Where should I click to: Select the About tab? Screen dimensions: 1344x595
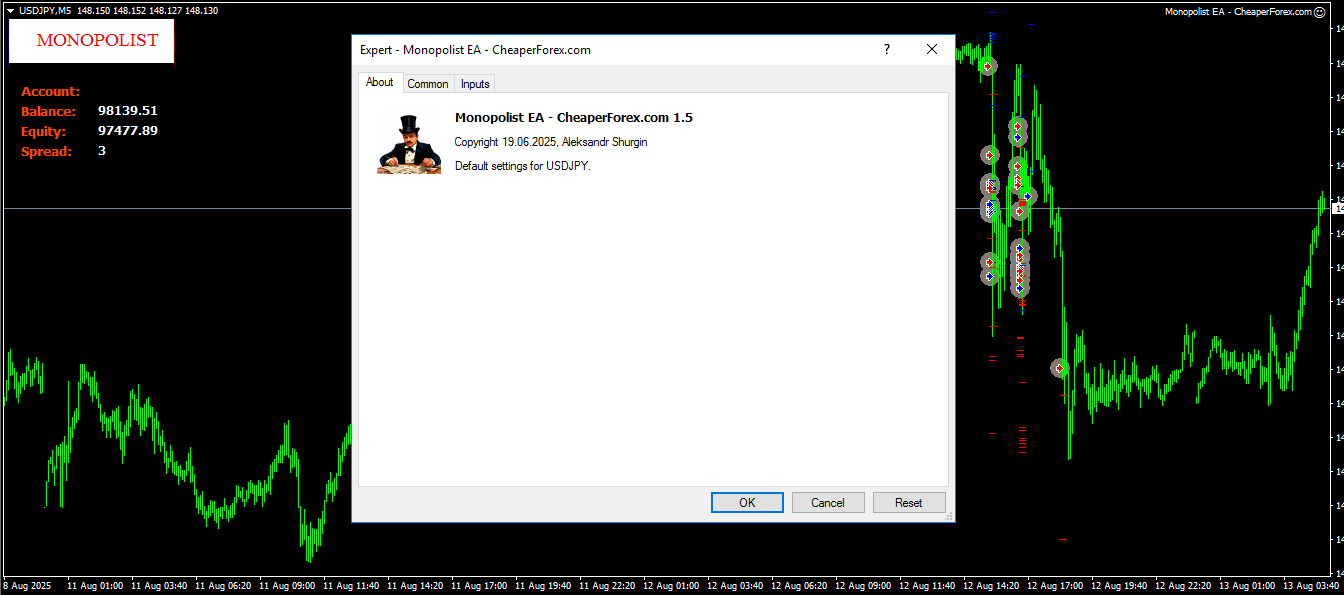tap(380, 82)
